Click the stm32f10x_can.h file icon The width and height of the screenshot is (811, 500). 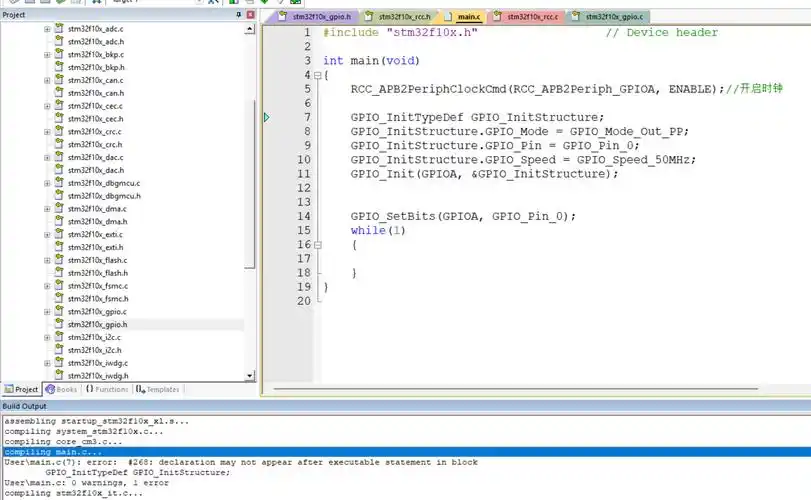[59, 93]
